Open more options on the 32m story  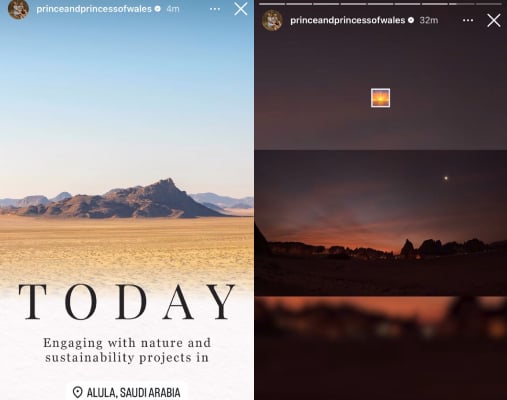[468, 20]
